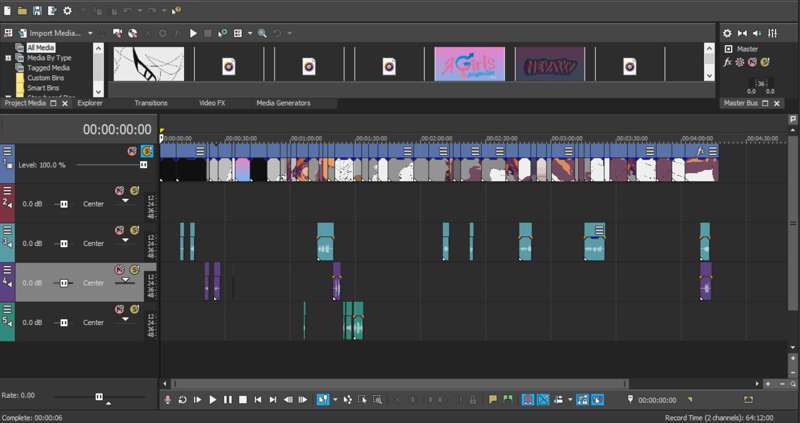Click the Play button in transport bar
800x423 pixels.
[213, 400]
